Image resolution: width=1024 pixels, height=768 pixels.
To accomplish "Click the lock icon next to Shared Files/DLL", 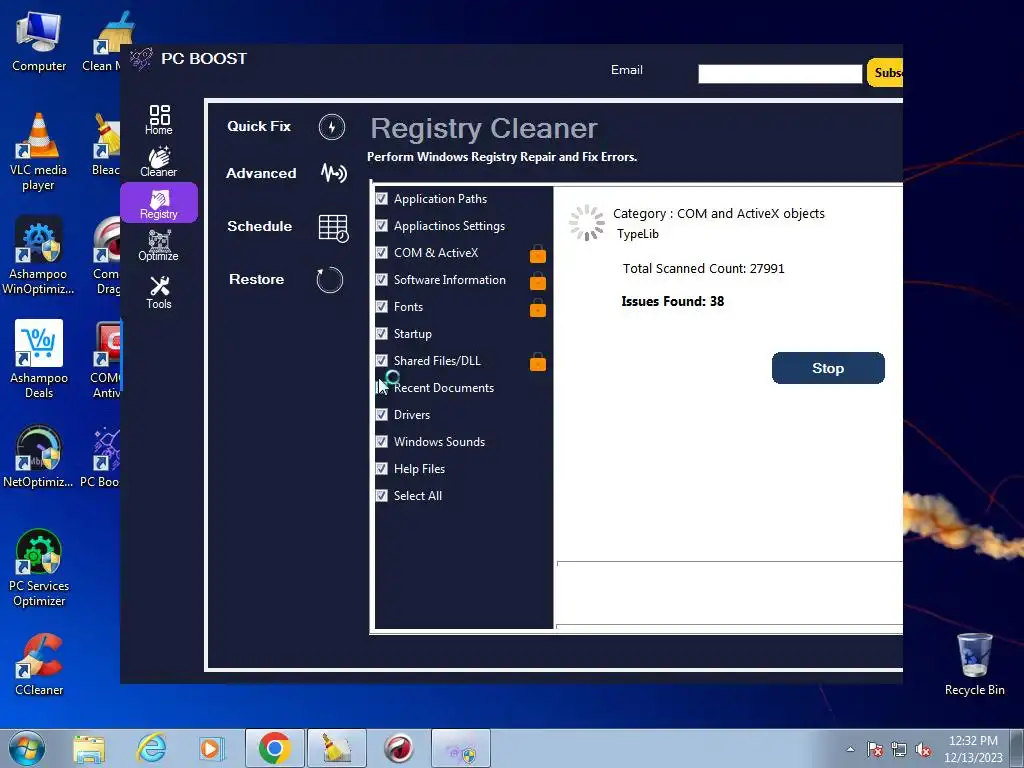I will point(537,361).
